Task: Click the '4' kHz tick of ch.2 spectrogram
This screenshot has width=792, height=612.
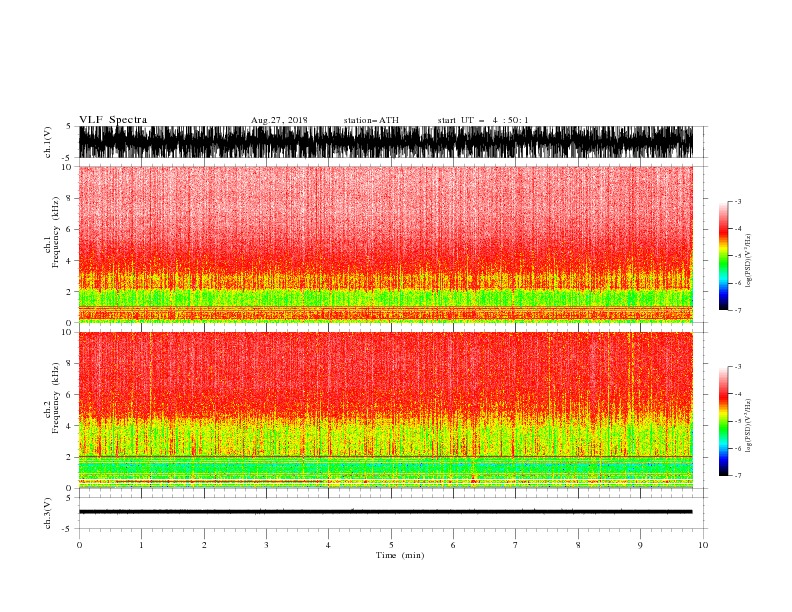Action: pos(69,426)
